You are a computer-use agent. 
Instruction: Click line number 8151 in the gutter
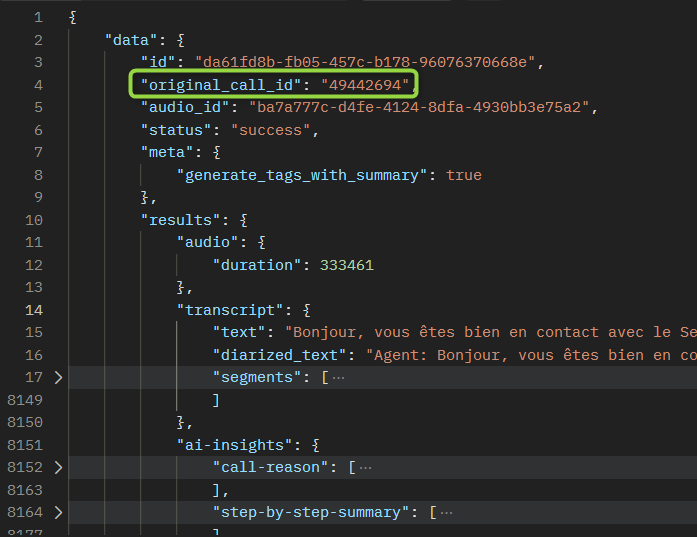[25, 445]
